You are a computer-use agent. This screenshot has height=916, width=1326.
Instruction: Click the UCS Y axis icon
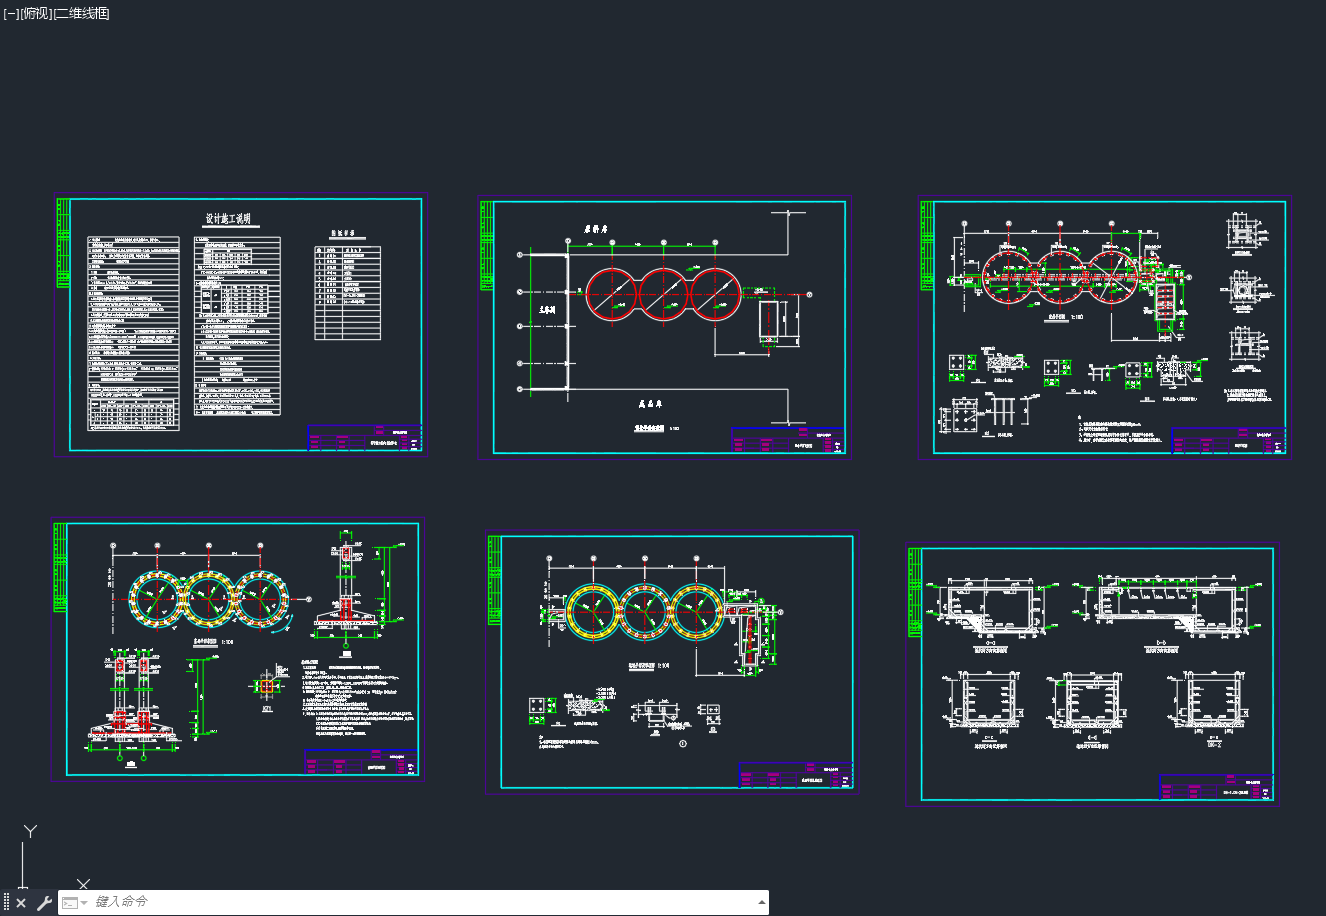31,832
